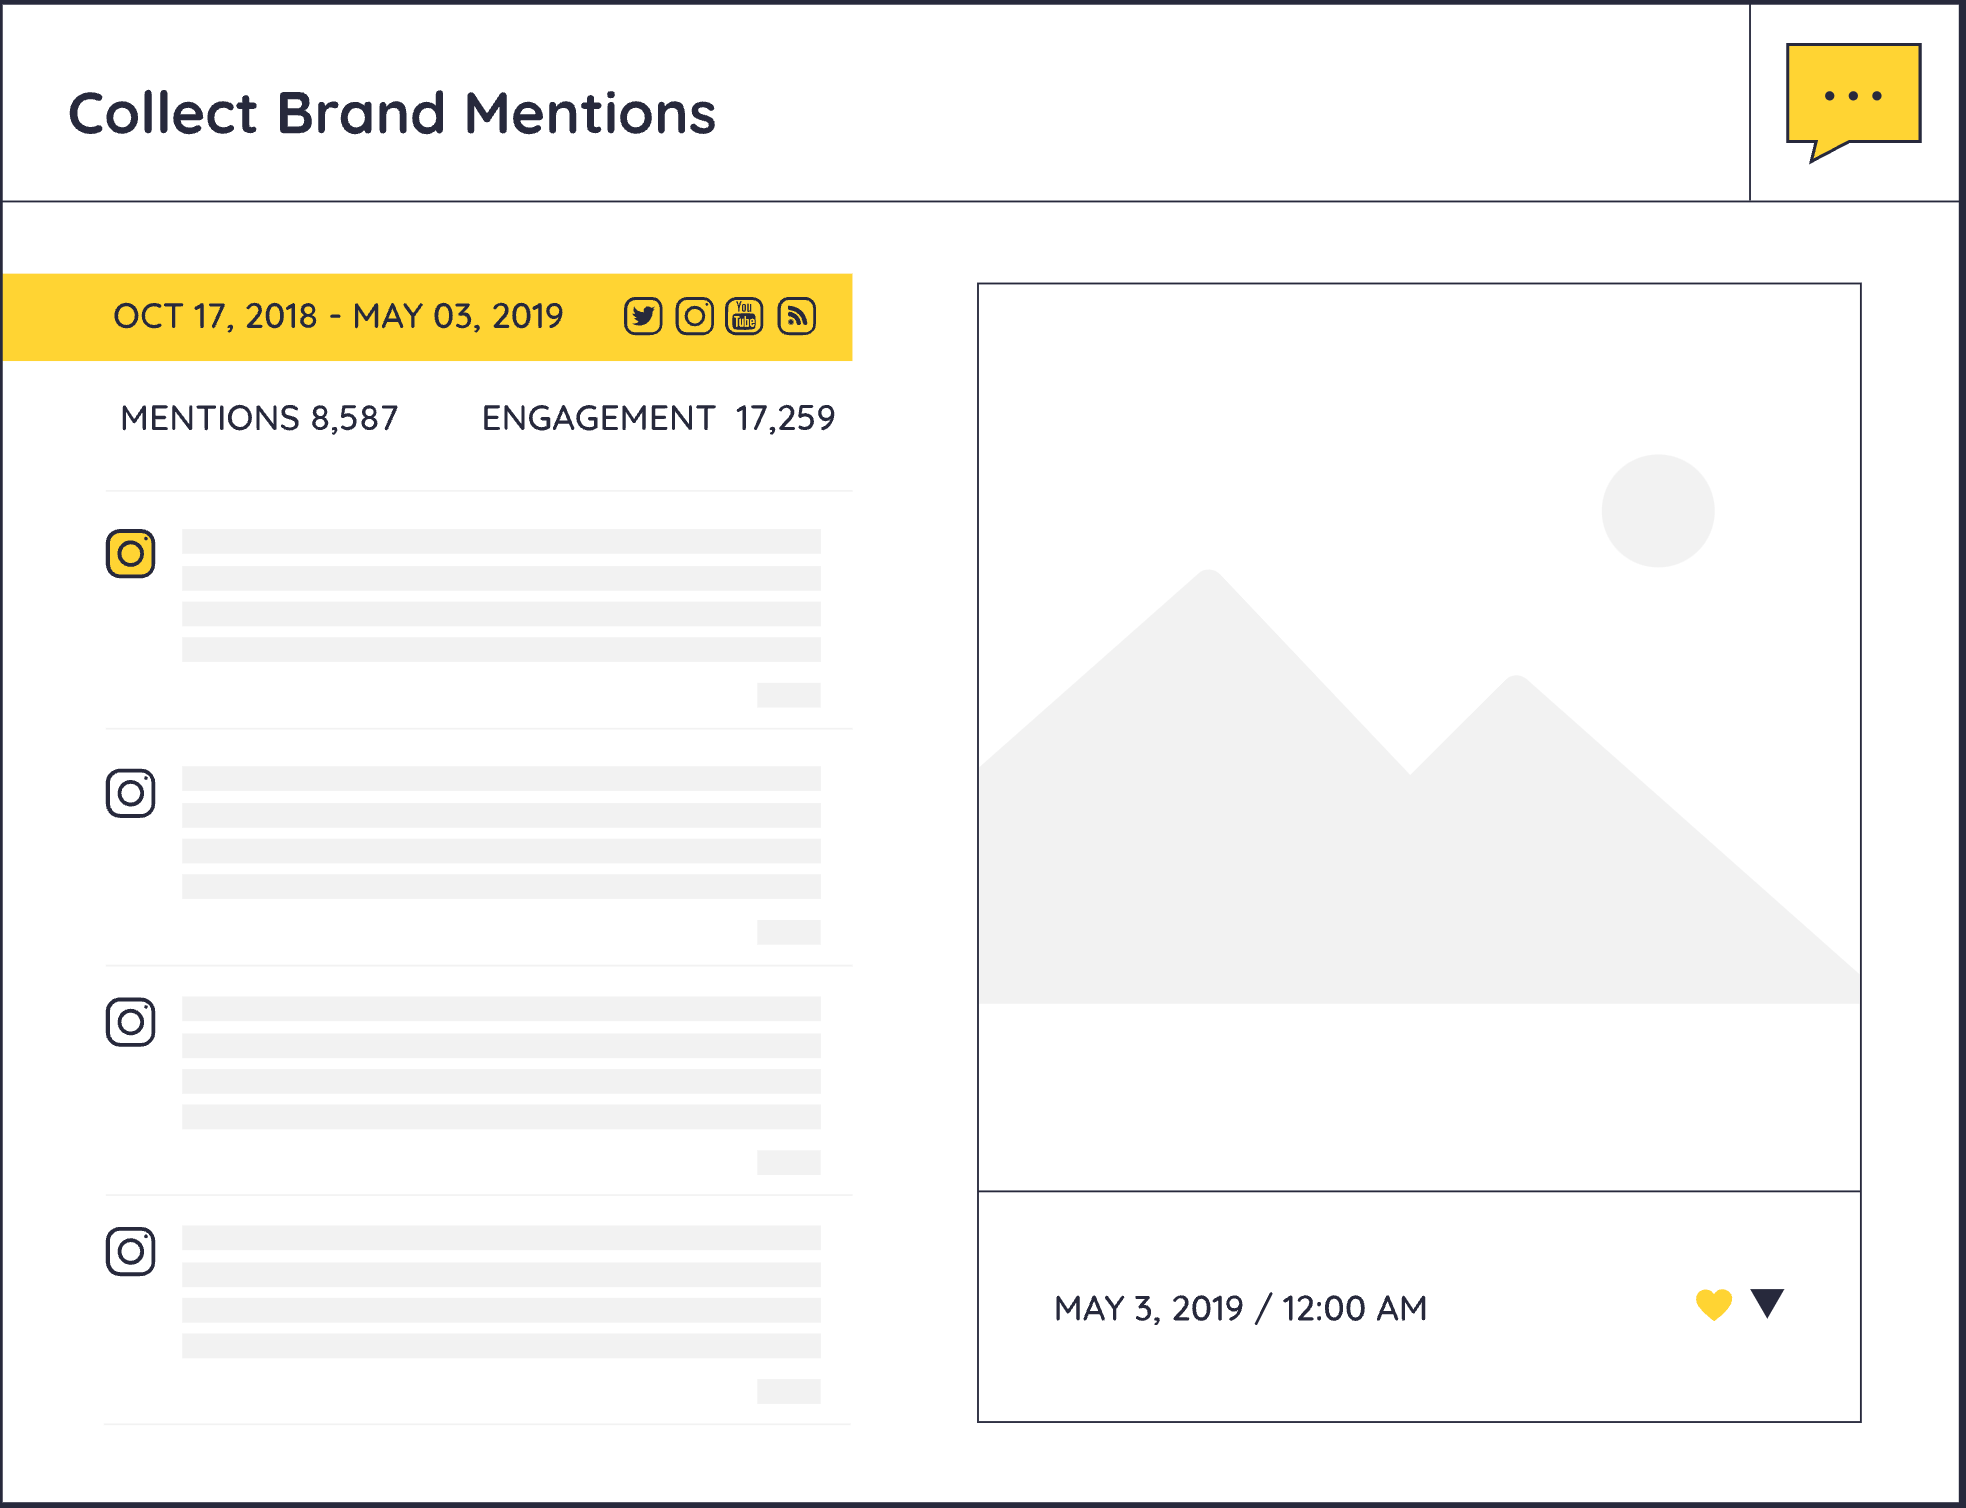The height and width of the screenshot is (1508, 1966).
Task: Click the RSS feed source icon
Action: point(797,316)
